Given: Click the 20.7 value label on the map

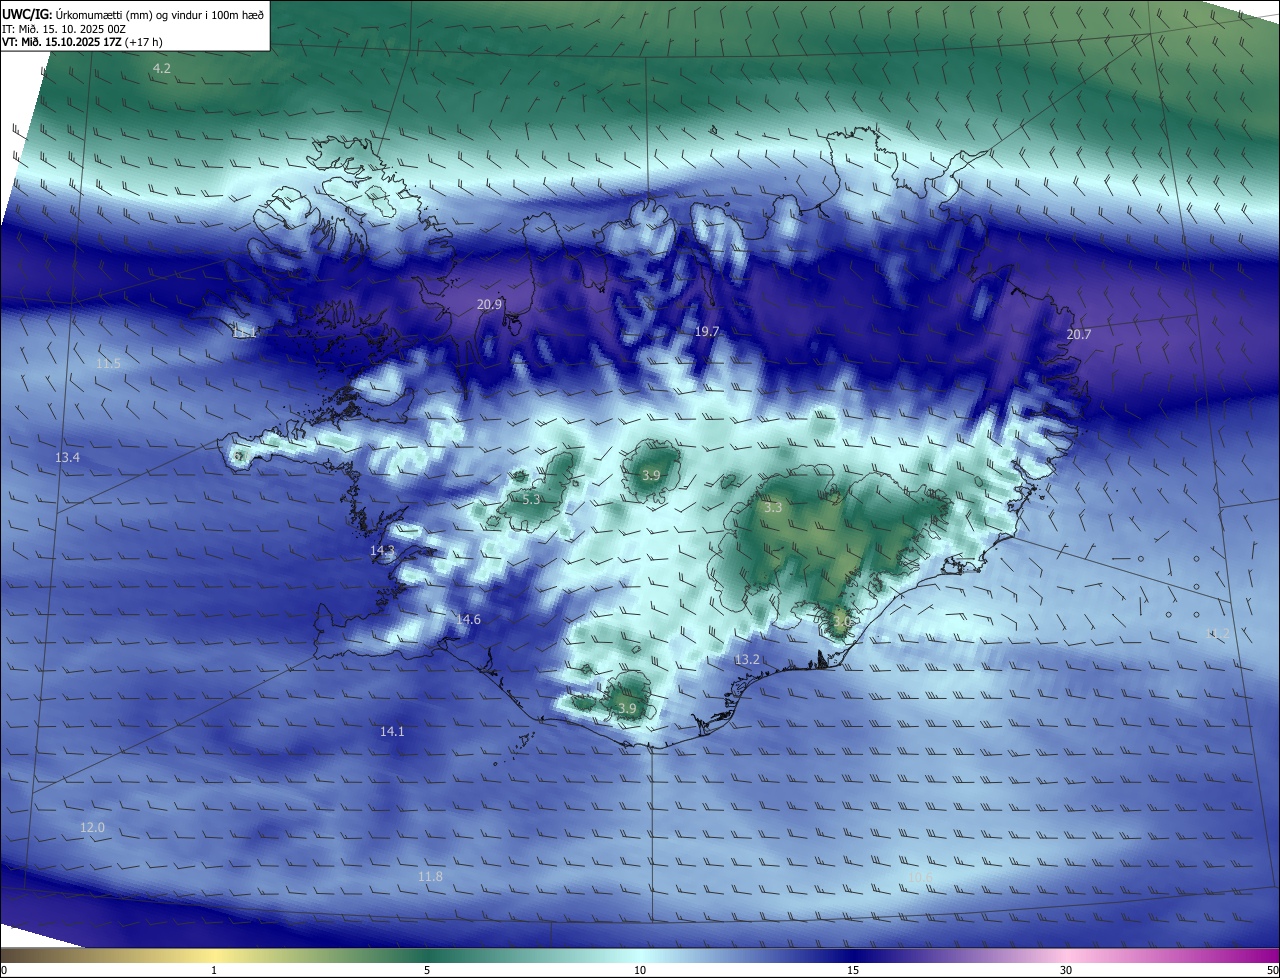Looking at the screenshot, I should click(x=1078, y=334).
